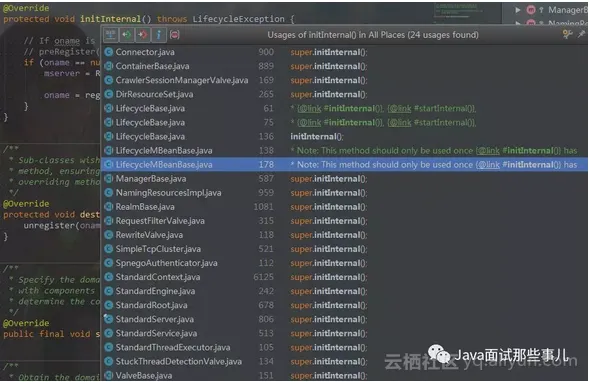Open the ManagerBase.java usage row
Viewport: 589px width, 382px height.
(x=344, y=179)
